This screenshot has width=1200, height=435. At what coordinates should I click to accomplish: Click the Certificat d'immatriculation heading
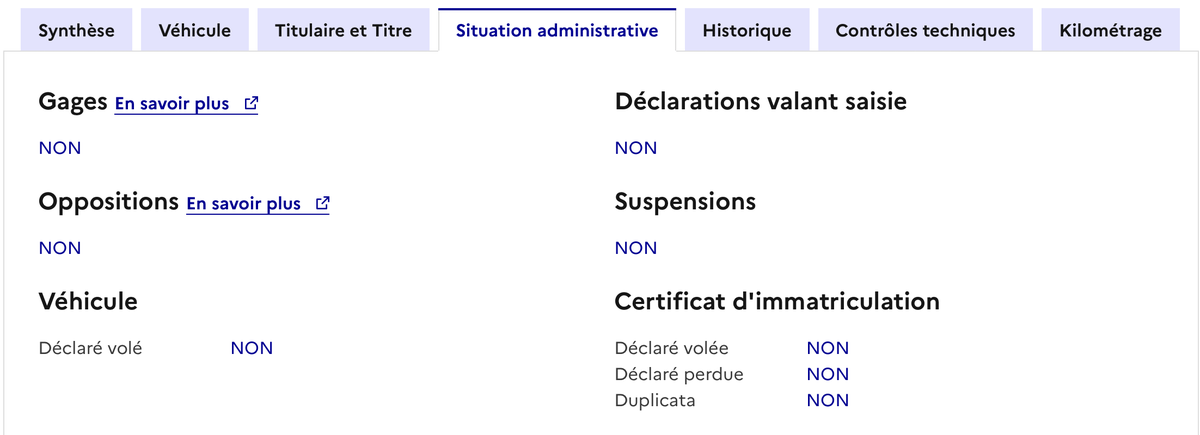click(x=777, y=301)
